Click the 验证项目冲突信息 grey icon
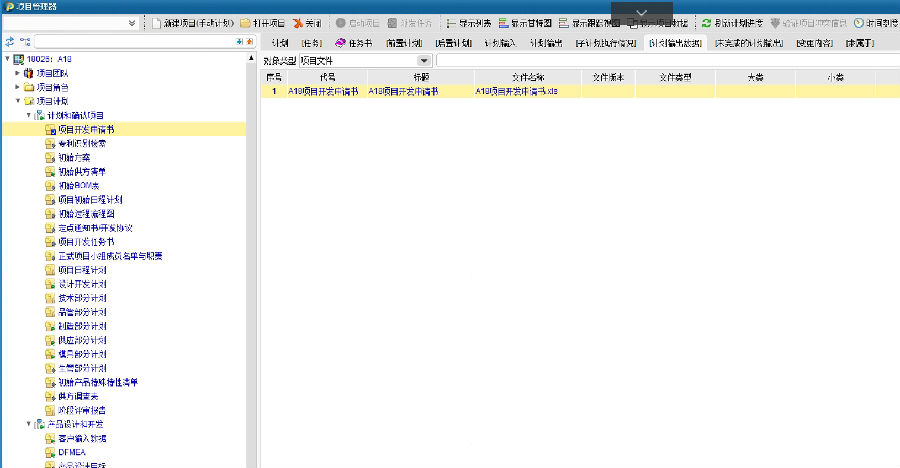Screen dimensions: 900x468 (775, 23)
